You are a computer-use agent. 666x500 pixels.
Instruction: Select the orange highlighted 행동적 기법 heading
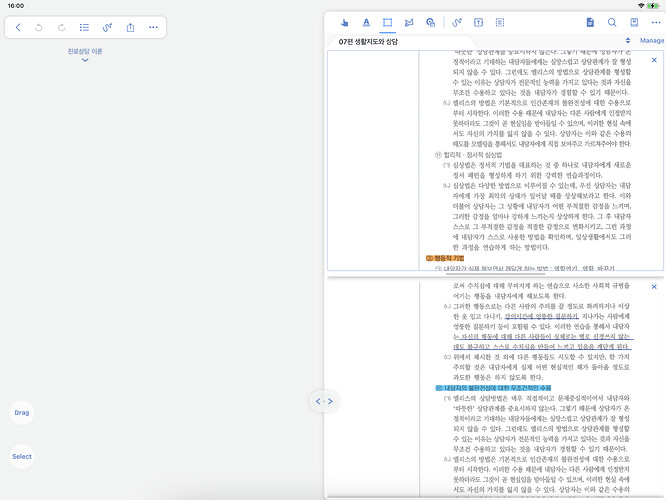445,258
